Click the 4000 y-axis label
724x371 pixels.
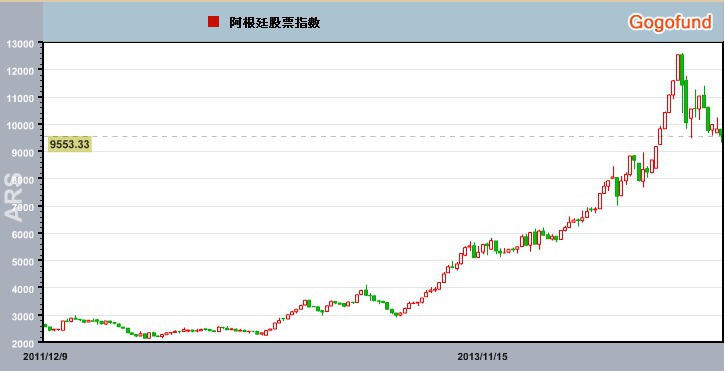click(23, 289)
